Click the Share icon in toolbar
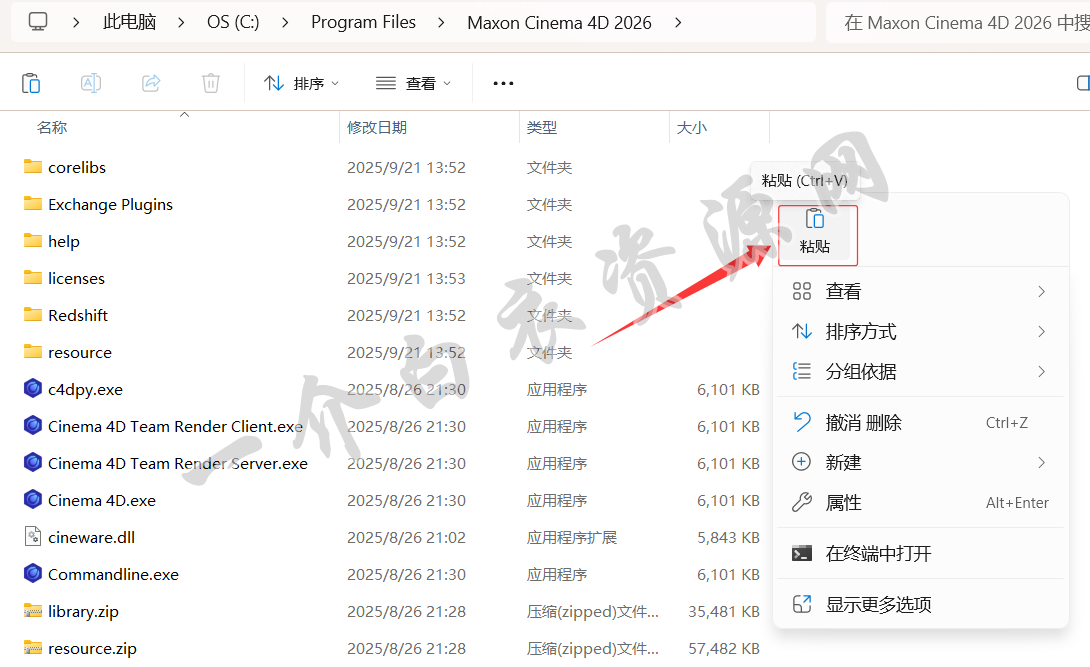This screenshot has width=1090, height=667. pyautogui.click(x=151, y=83)
